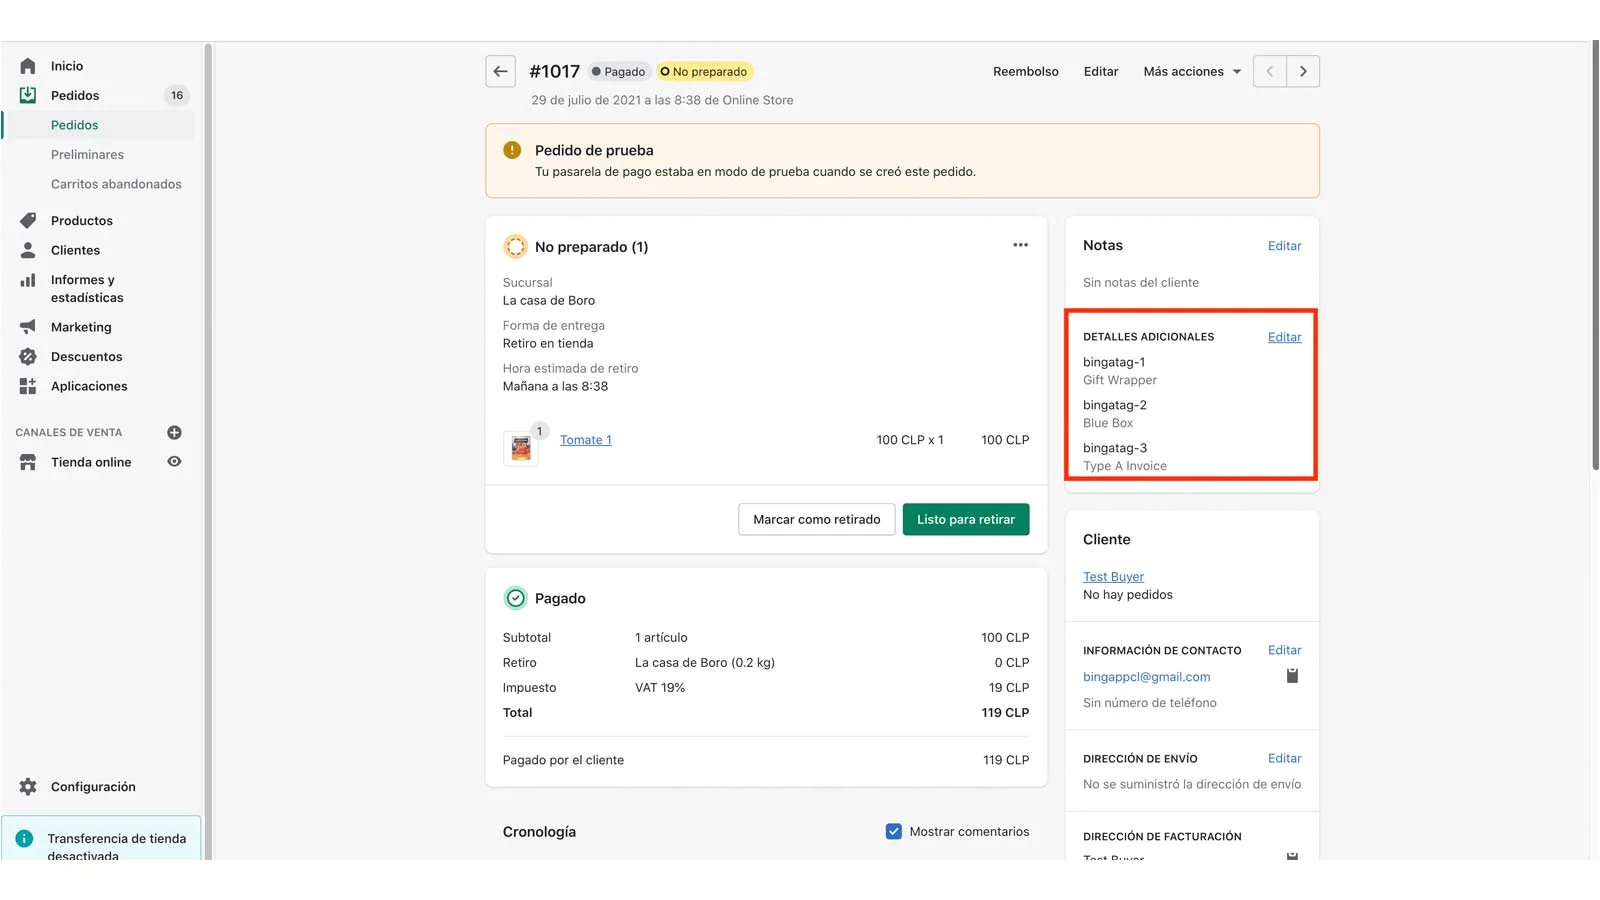Click the Productos tag icon
Screen dimensions: 1600x900
[x=28, y=220]
